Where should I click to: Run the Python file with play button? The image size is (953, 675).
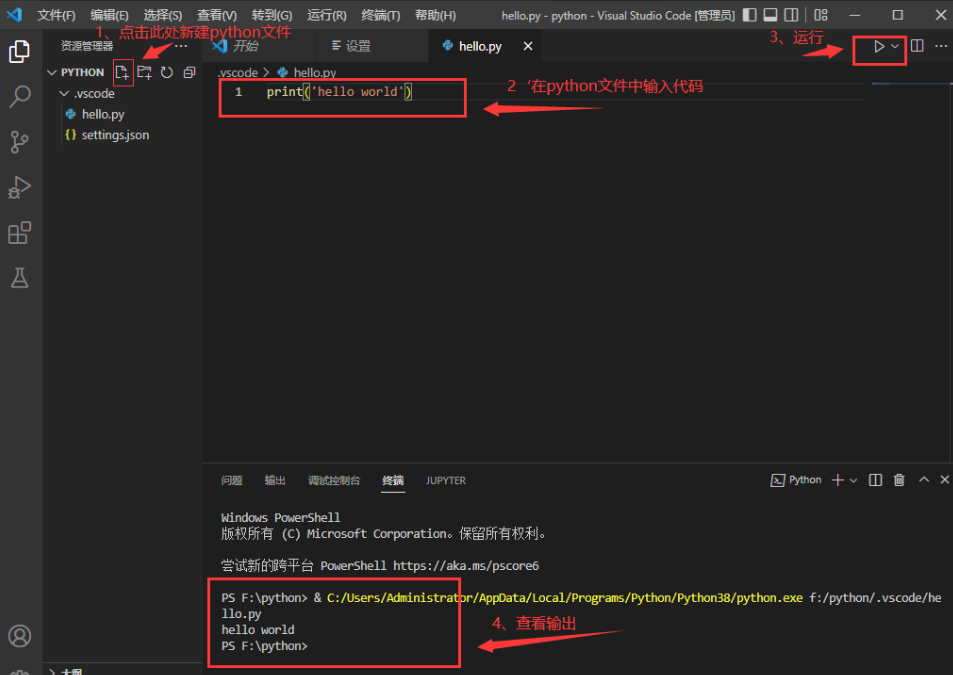pos(878,47)
